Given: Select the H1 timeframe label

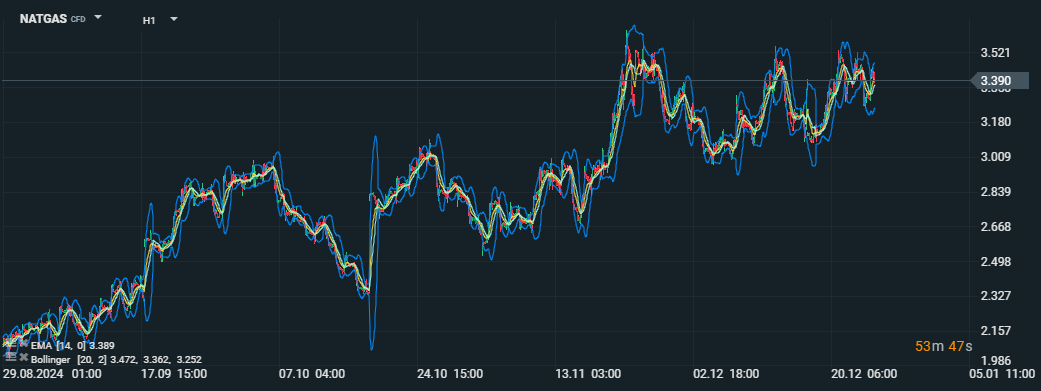Looking at the screenshot, I should (x=149, y=21).
